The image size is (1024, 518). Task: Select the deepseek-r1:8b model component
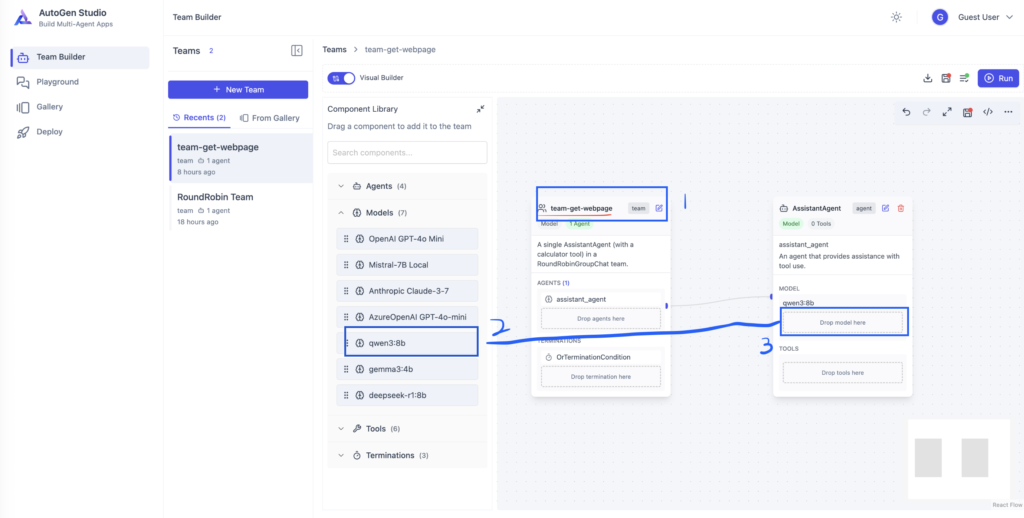[408, 395]
